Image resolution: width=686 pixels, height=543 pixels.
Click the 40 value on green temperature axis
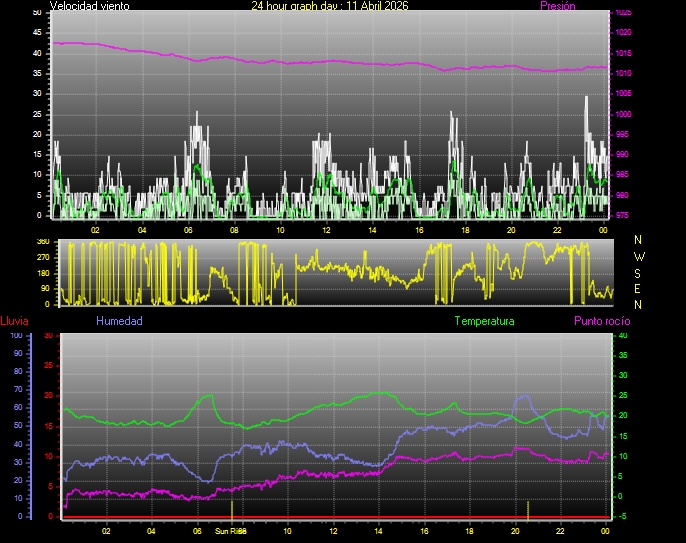point(624,336)
